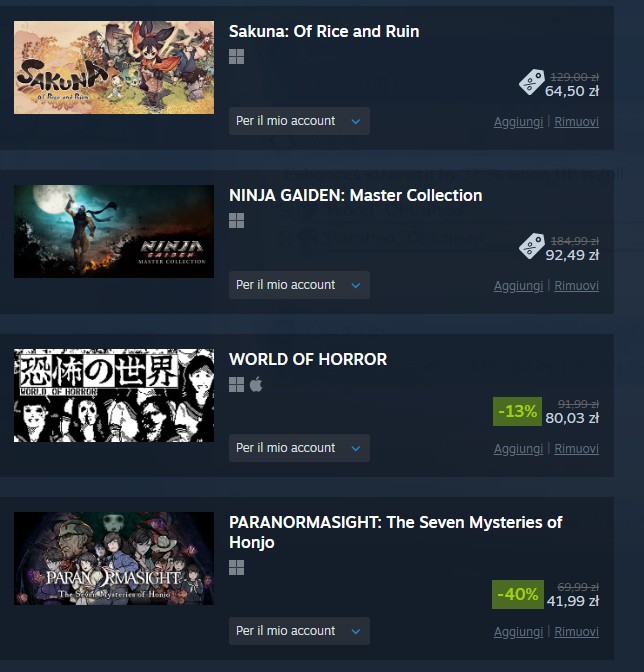This screenshot has width=644, height=672.
Task: Click Aggiungi link for Sakuna
Action: click(x=518, y=122)
